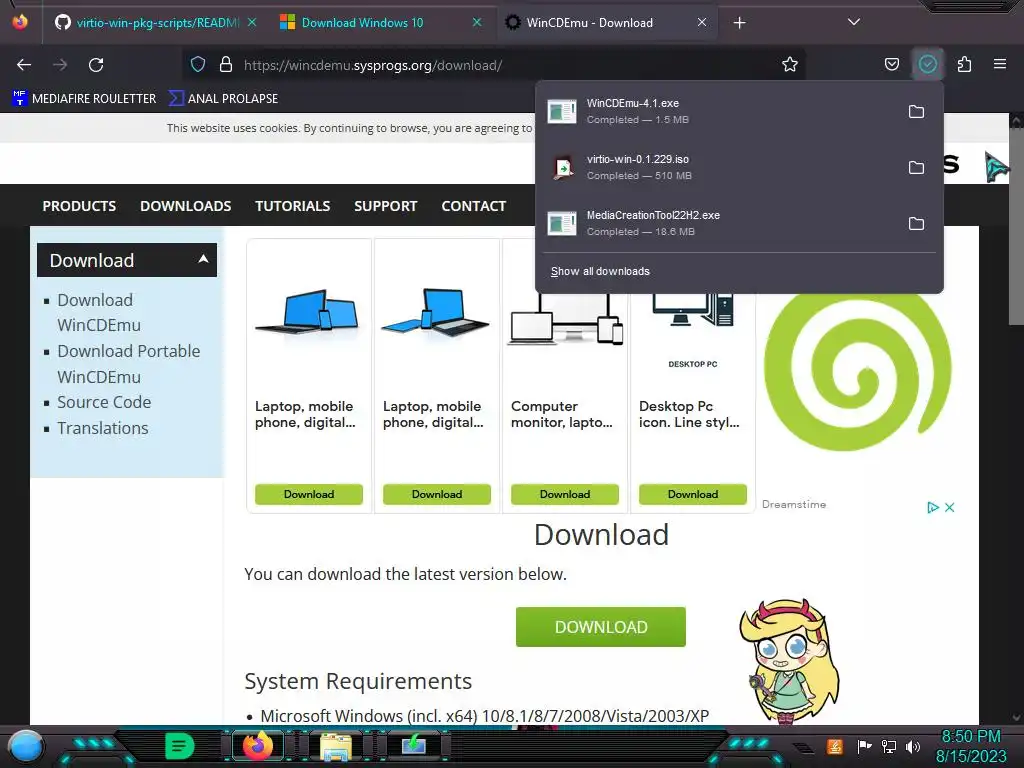Open containing folder for WinCDEmu-4.1.exe
The image size is (1024, 768).
click(916, 112)
